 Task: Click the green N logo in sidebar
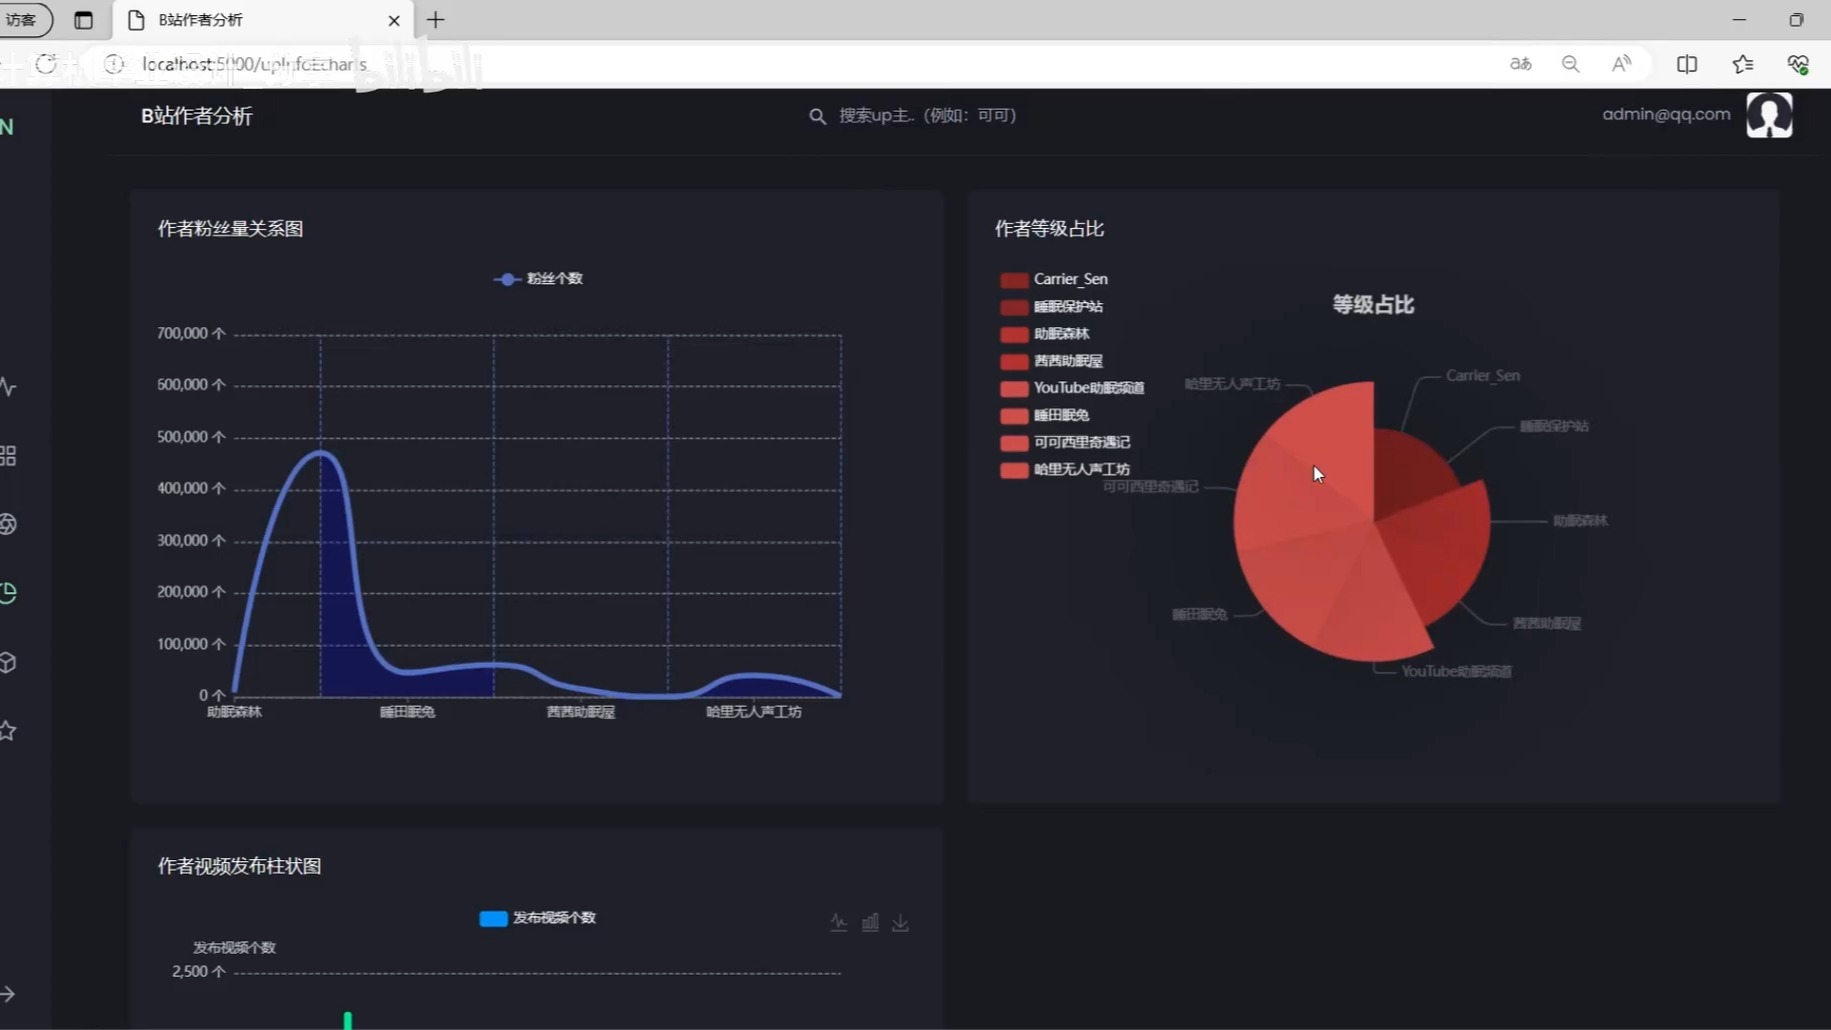coord(7,127)
